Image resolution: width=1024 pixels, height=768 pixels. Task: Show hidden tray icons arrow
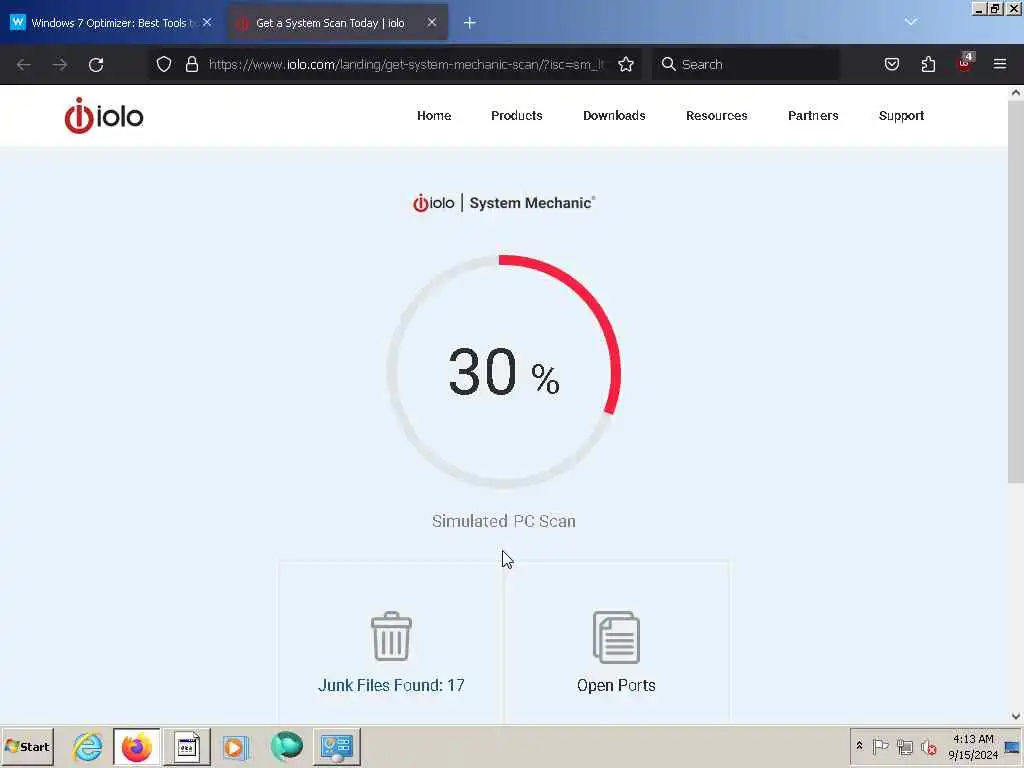[x=859, y=746]
